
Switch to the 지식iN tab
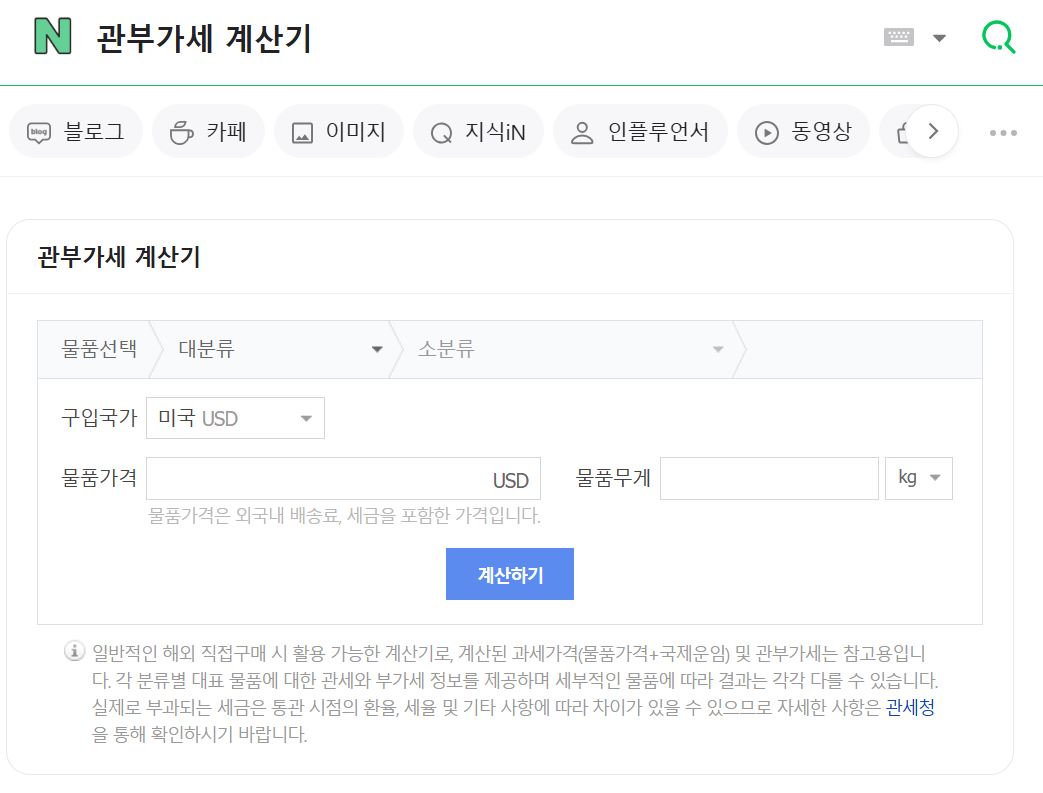point(478,131)
